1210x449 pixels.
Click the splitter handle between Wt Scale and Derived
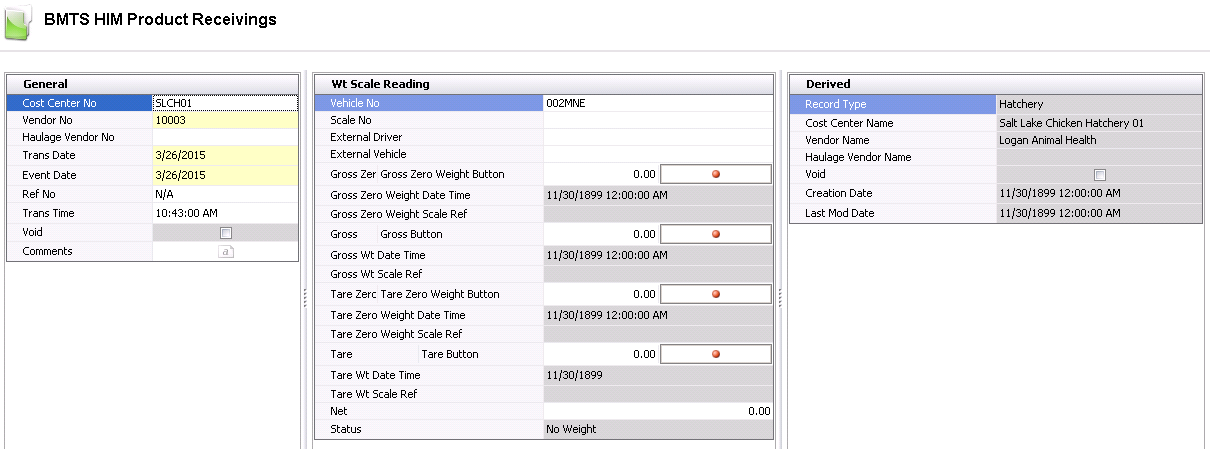tap(780, 296)
